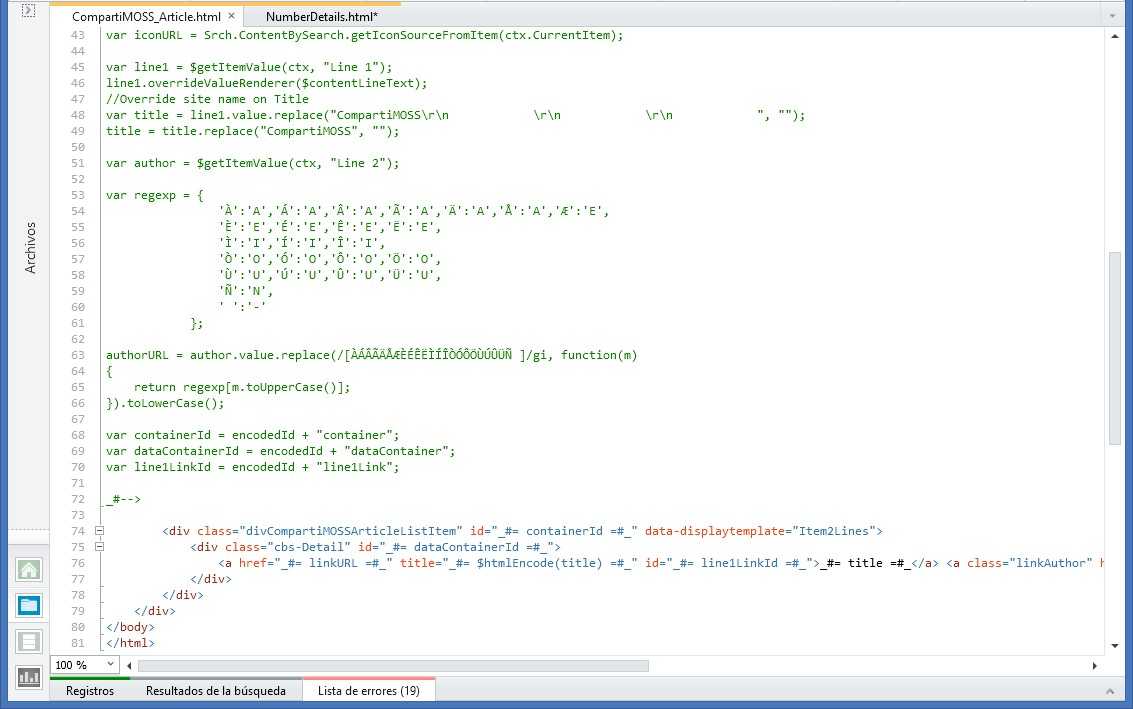The height and width of the screenshot is (709, 1133).
Task: Click vertical scrollbar down arrow
Action: 1115,645
